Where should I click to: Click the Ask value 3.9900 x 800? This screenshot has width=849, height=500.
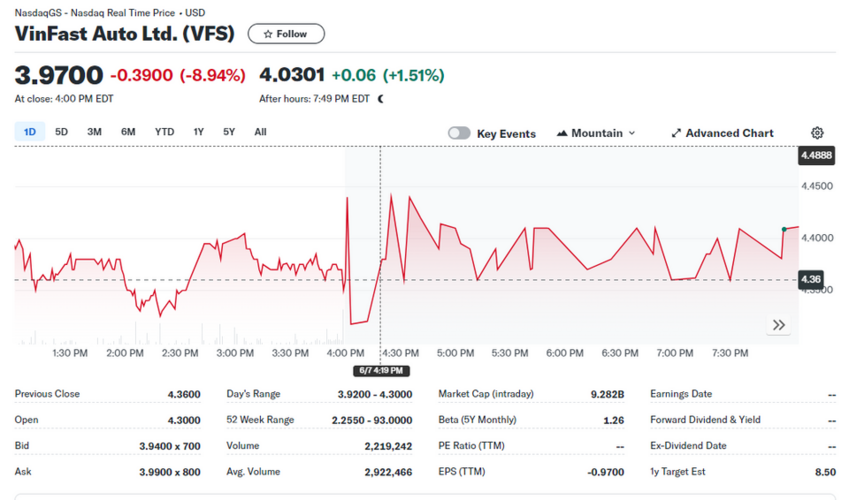[x=169, y=472]
